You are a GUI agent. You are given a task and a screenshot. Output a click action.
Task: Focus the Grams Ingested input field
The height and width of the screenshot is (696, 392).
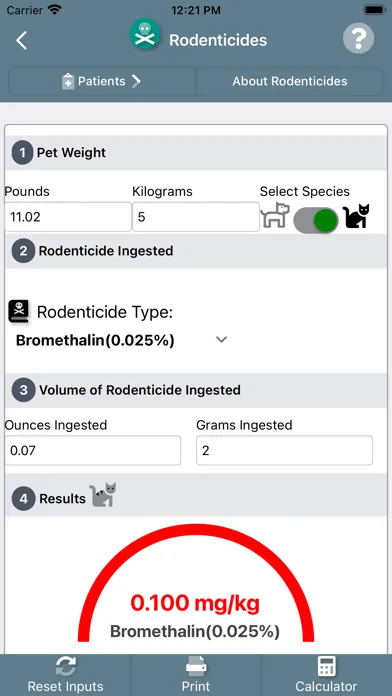[284, 451]
